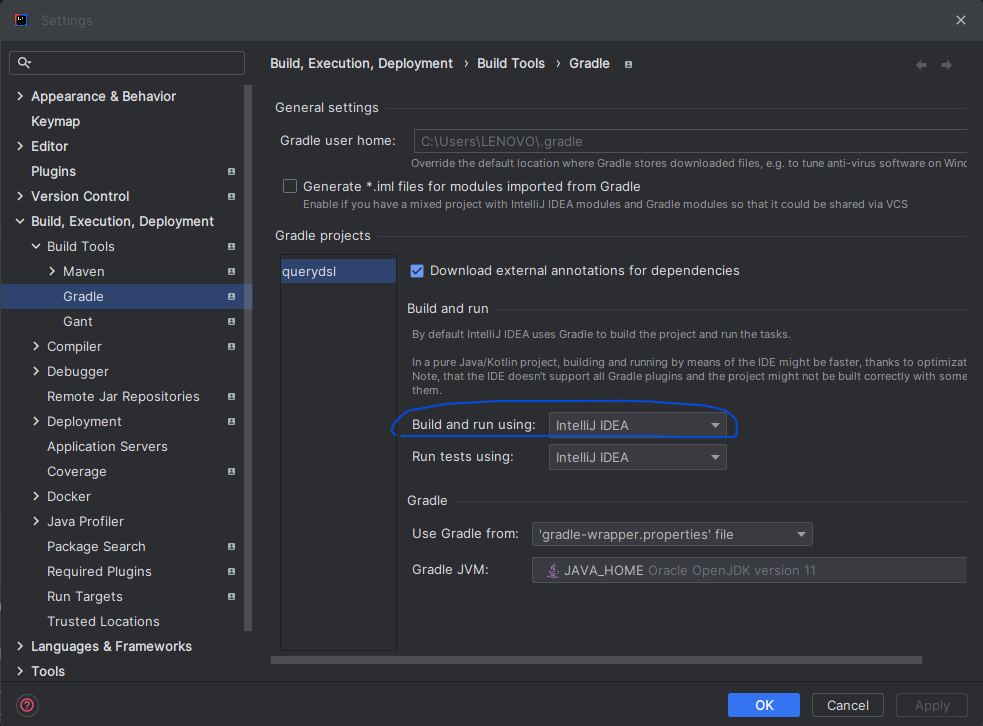Click the project icon next to Required Plugins
This screenshot has width=983, height=726.
(231, 572)
